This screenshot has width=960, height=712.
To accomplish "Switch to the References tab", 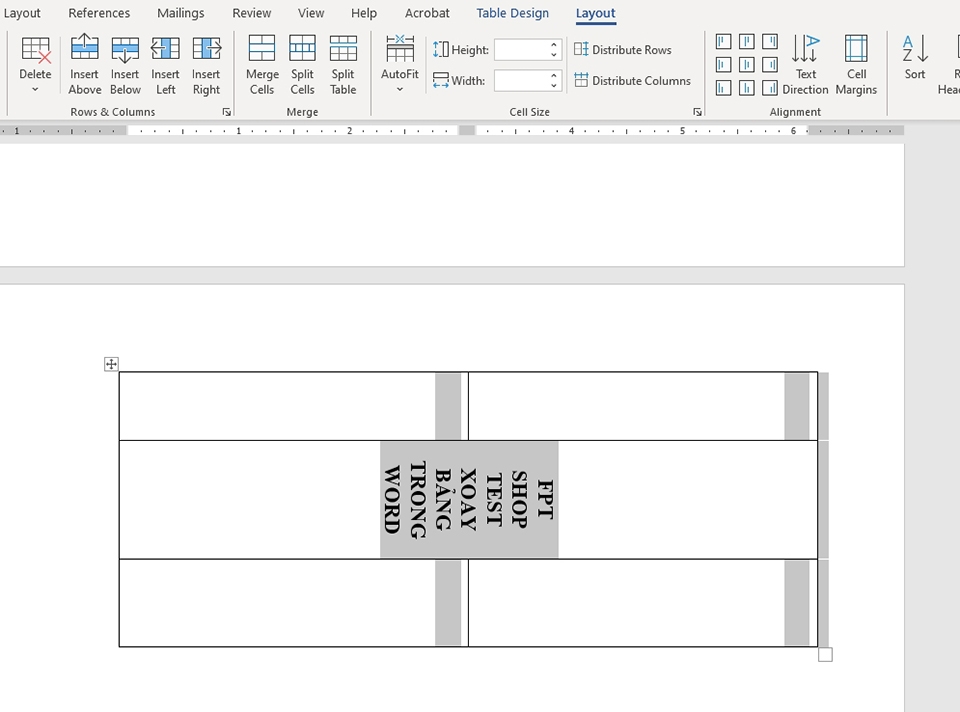I will point(99,13).
